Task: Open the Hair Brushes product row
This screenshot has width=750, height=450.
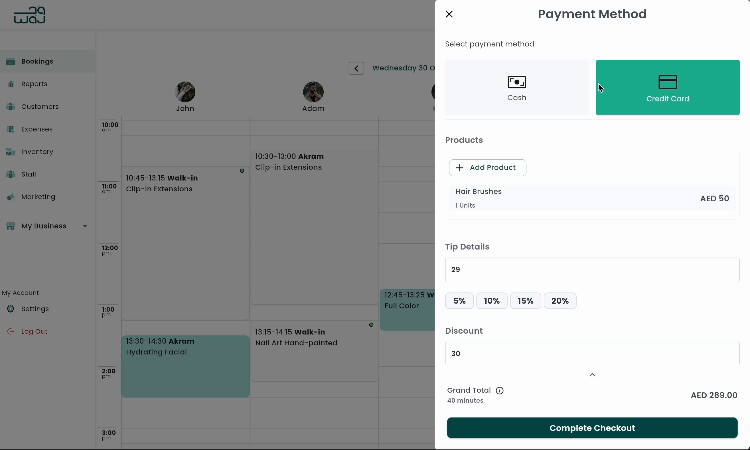Action: pyautogui.click(x=592, y=198)
